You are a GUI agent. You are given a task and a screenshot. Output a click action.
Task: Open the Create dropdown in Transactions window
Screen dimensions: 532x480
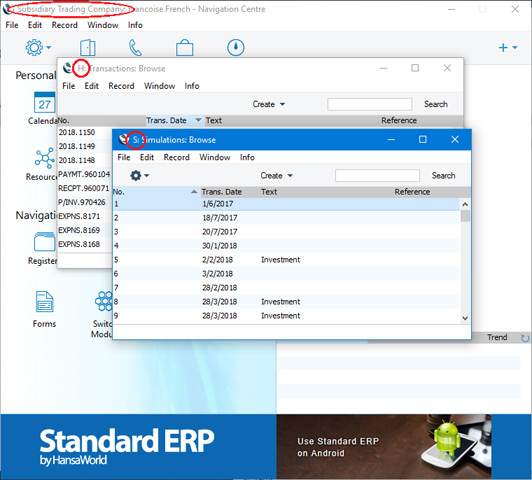(x=268, y=104)
